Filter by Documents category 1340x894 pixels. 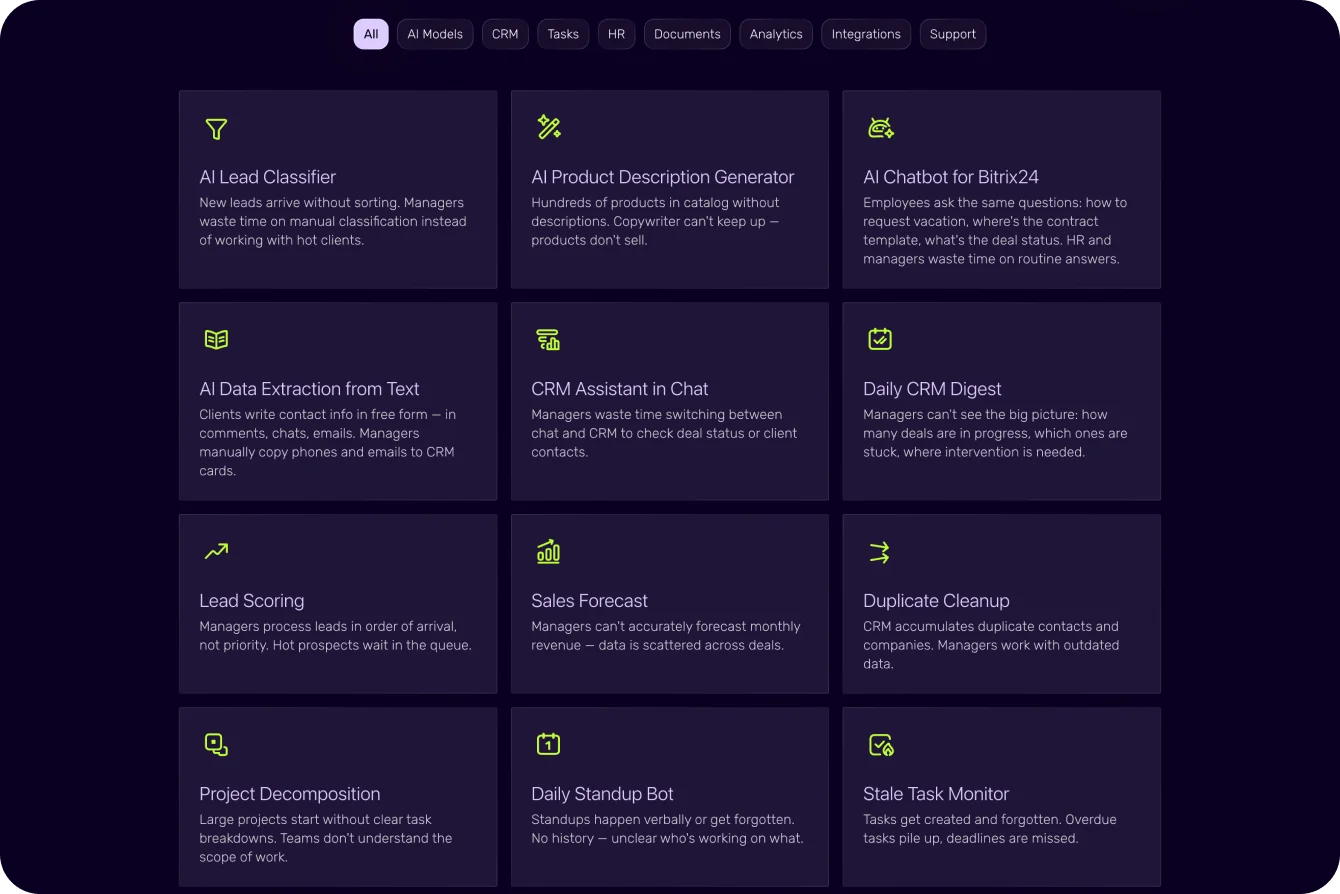pos(687,34)
